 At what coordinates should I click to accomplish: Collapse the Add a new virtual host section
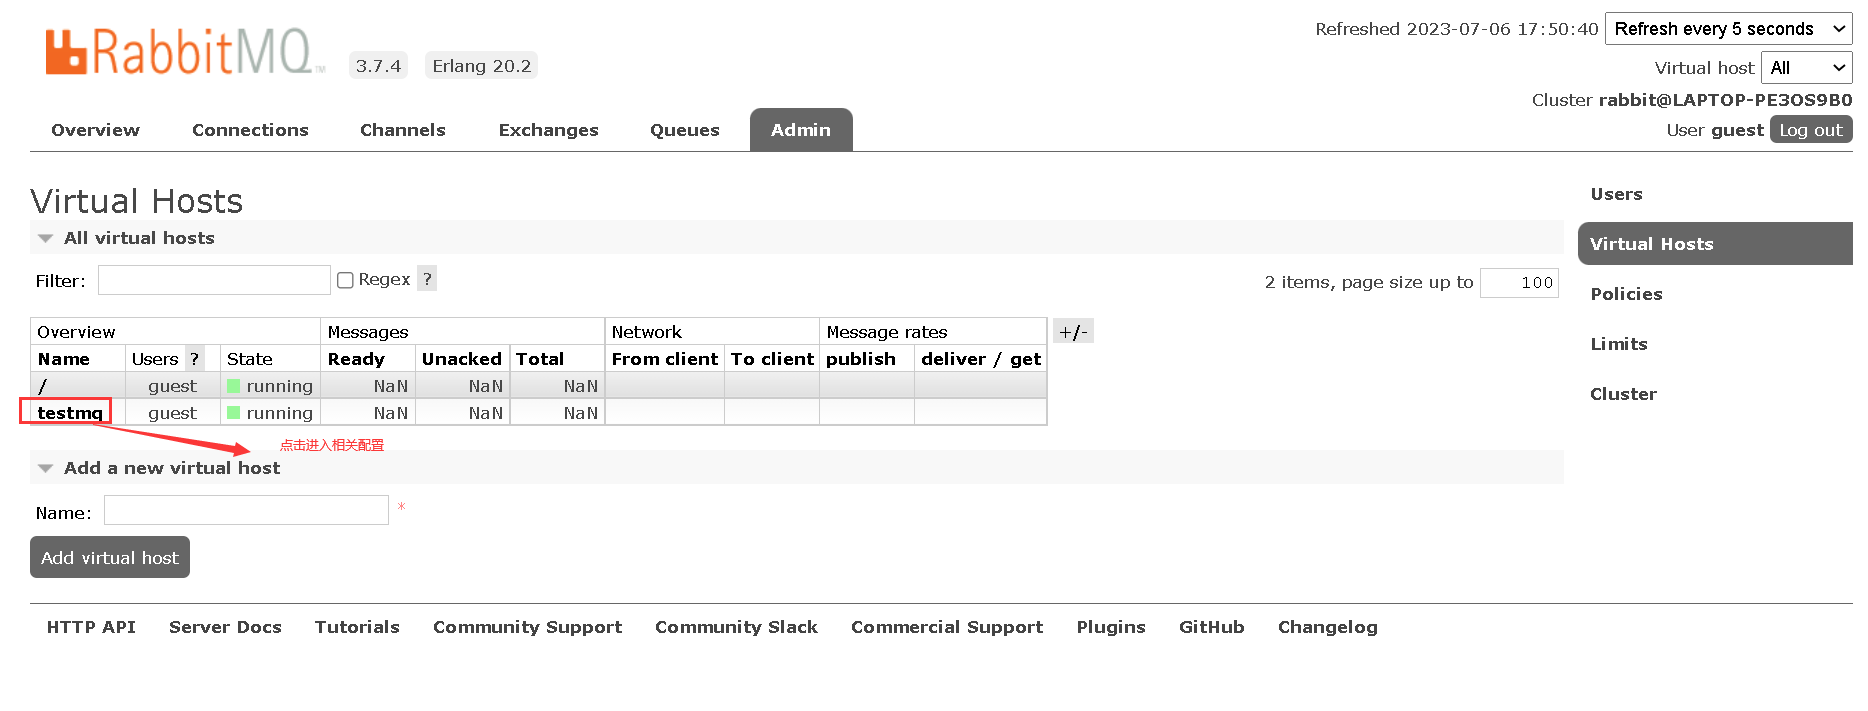[172, 468]
